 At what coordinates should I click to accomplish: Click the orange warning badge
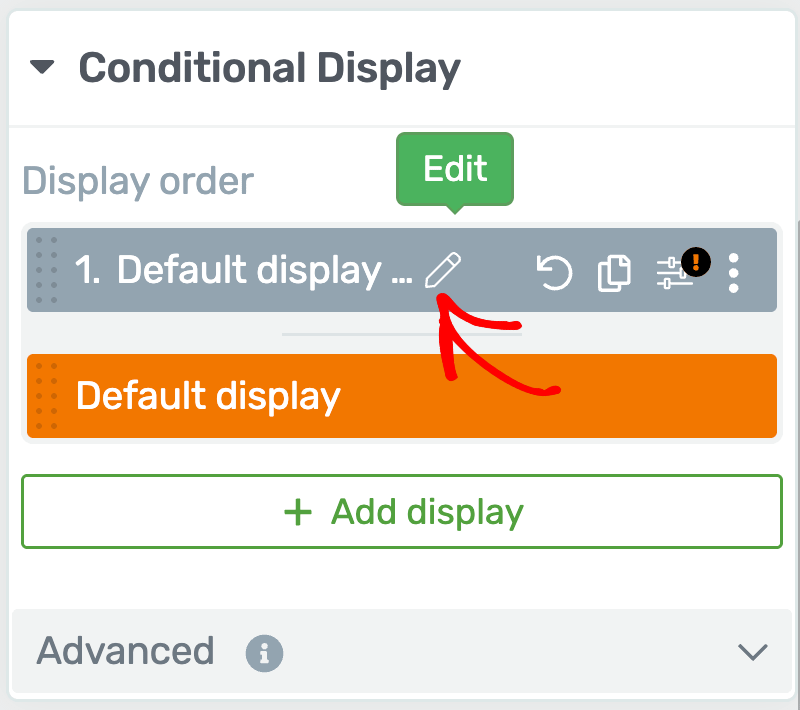(x=695, y=262)
